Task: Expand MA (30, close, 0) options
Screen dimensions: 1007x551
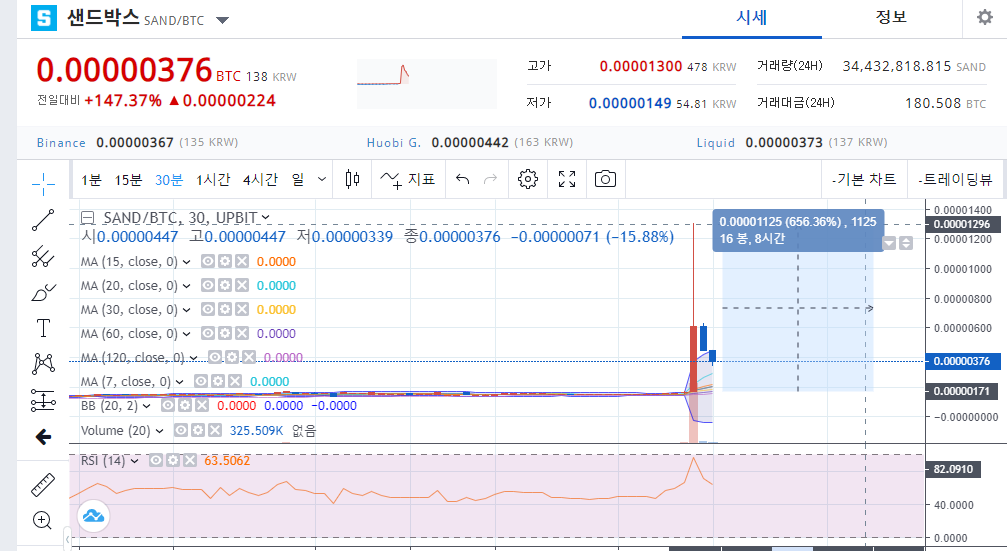Action: (x=186, y=310)
